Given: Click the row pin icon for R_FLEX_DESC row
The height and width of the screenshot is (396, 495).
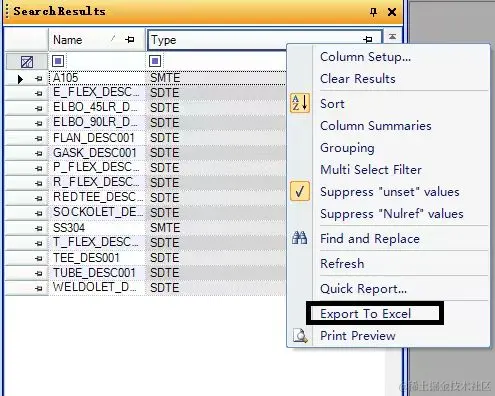Looking at the screenshot, I should point(39,184).
